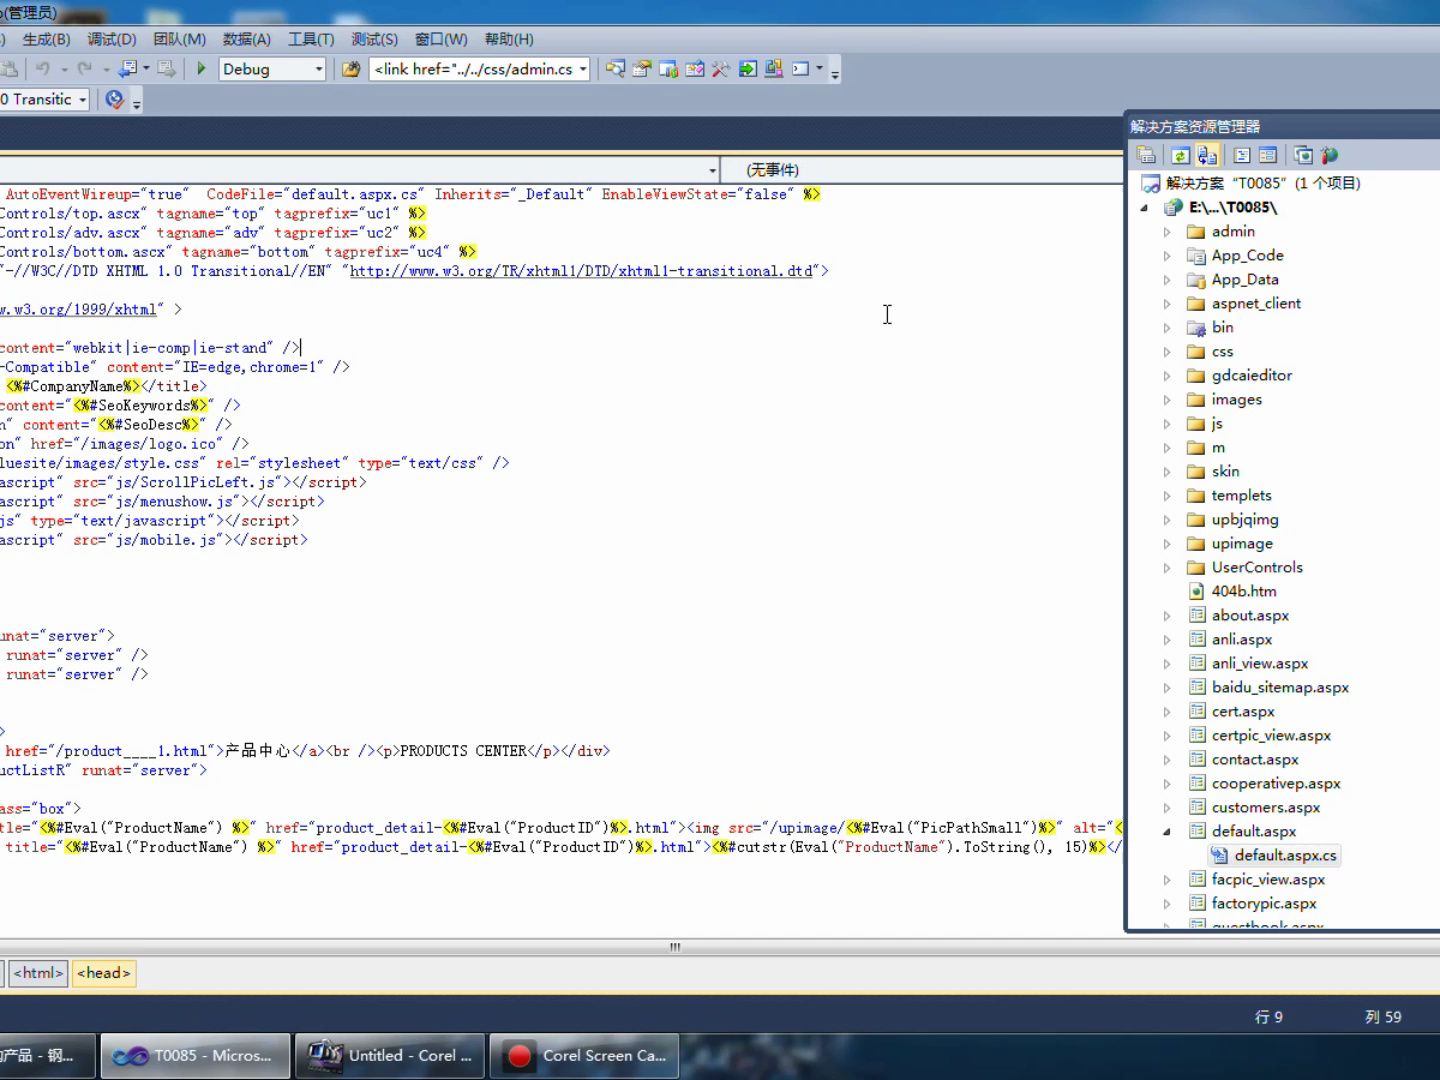Refresh the Solution Explorer tree
The image size is (1440, 1080).
[x=1181, y=155]
